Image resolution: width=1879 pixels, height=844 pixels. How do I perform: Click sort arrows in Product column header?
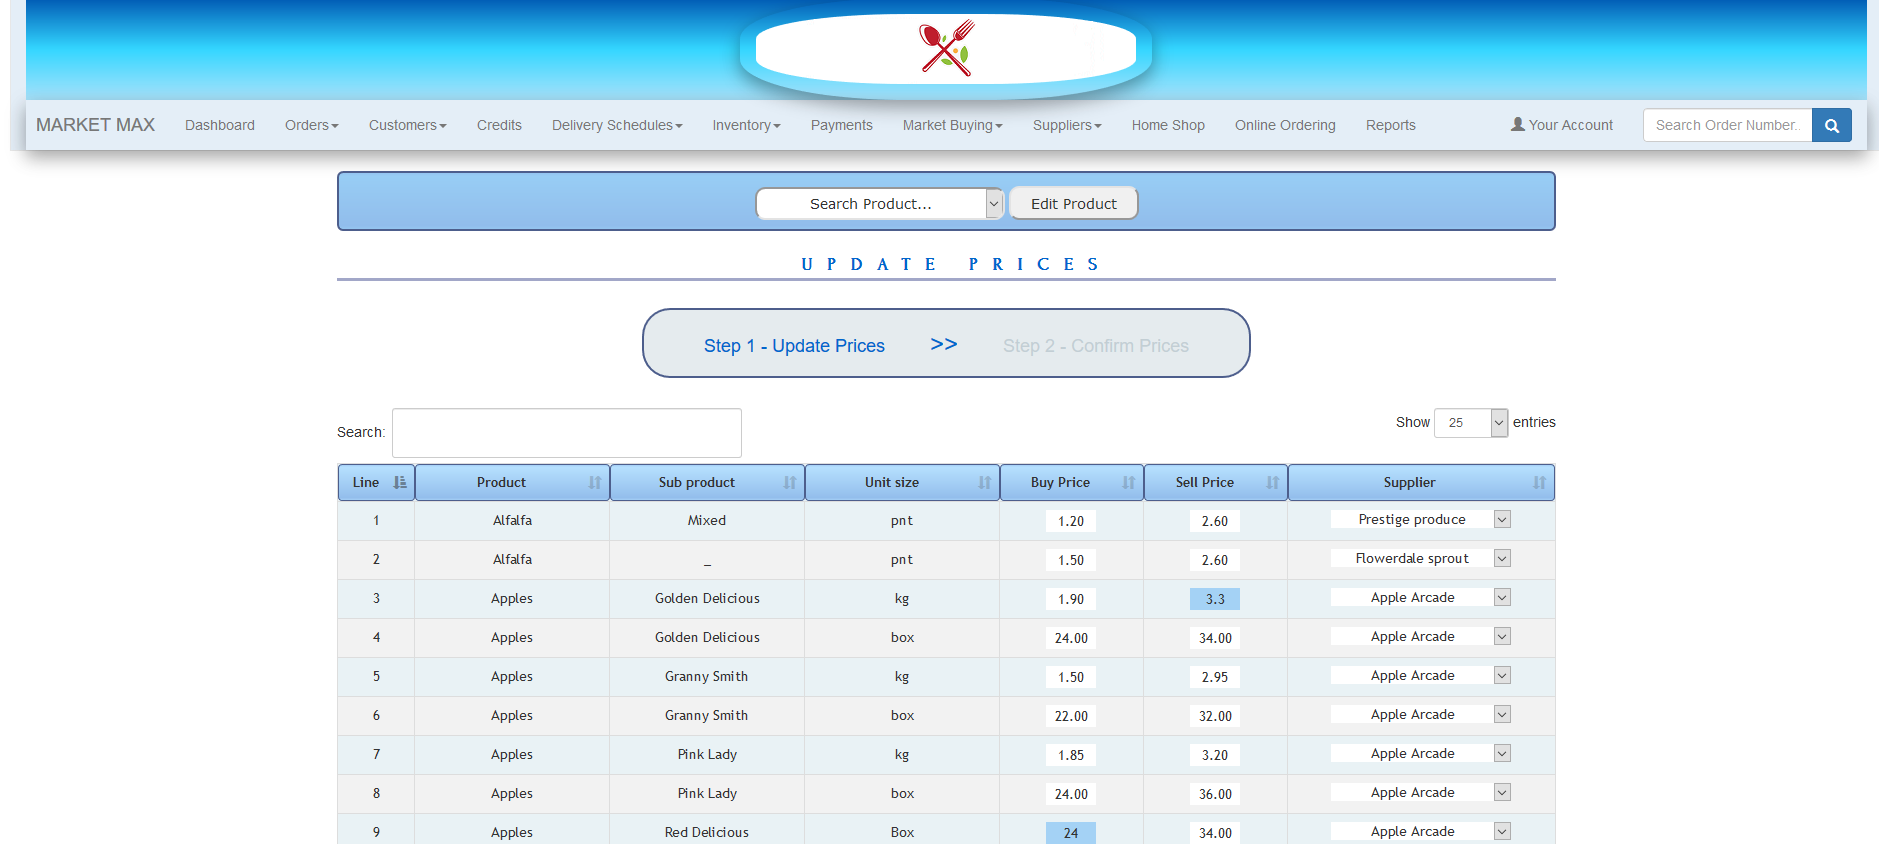tap(595, 482)
